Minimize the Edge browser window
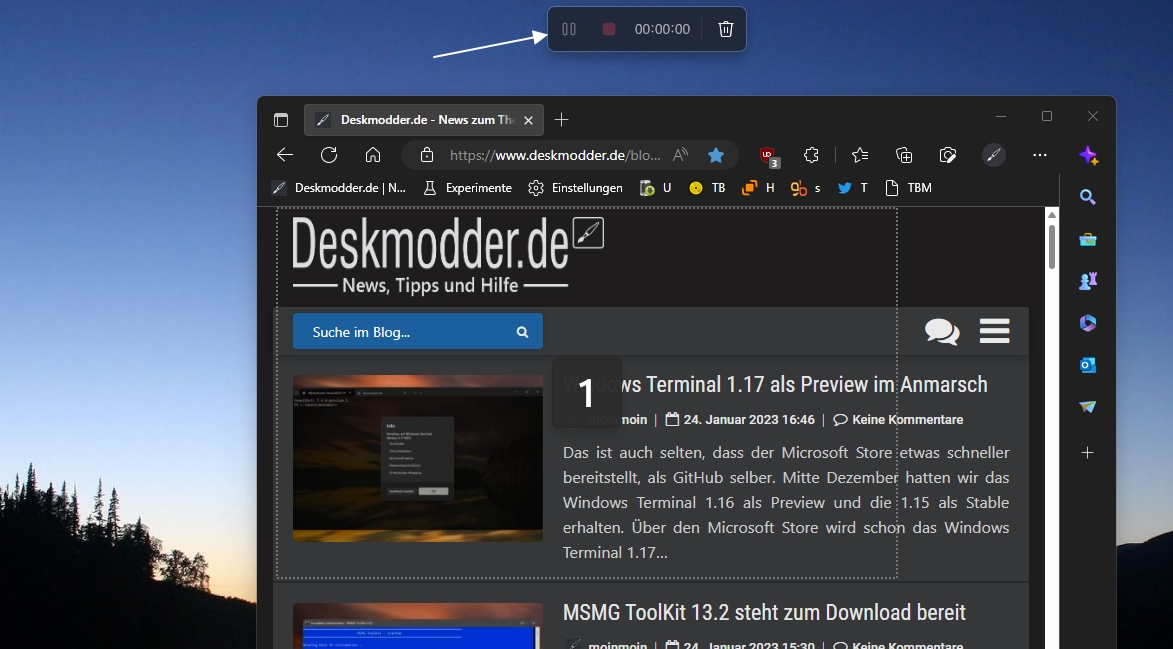 click(1001, 117)
